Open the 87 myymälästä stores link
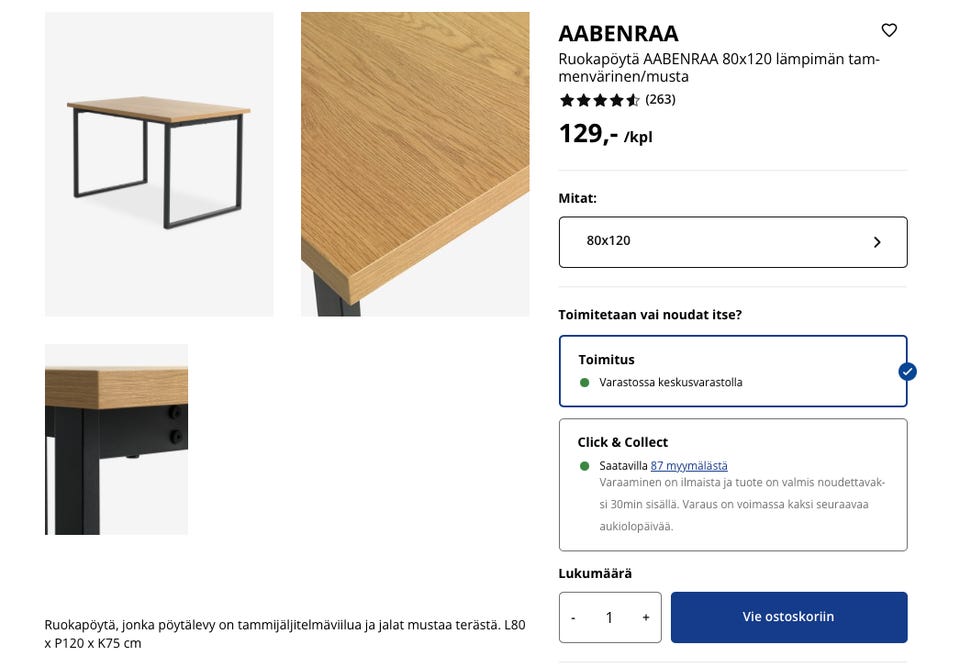The height and width of the screenshot is (667, 960). click(689, 466)
